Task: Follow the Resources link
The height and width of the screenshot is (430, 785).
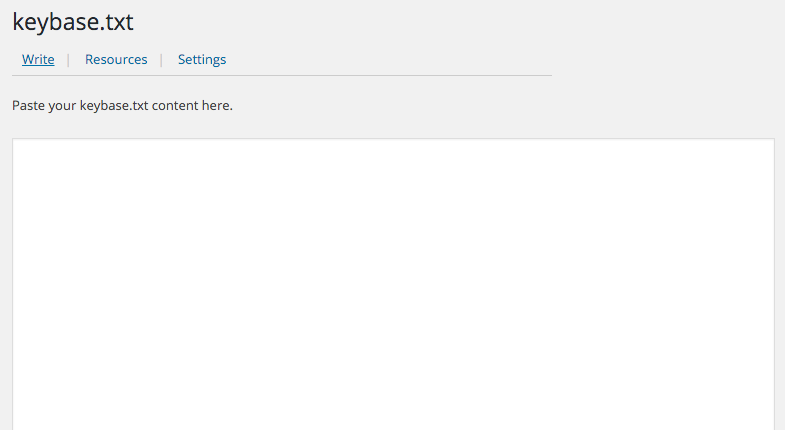Action: [116, 60]
